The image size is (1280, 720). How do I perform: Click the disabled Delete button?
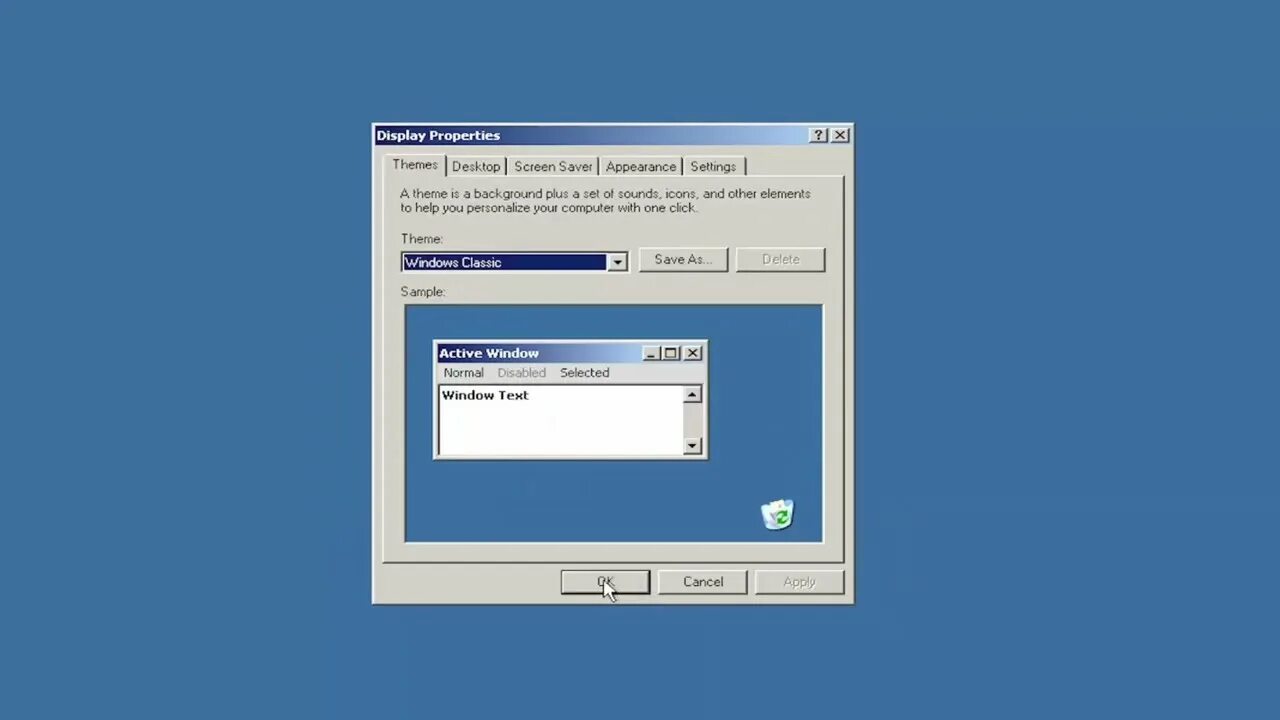click(x=780, y=259)
